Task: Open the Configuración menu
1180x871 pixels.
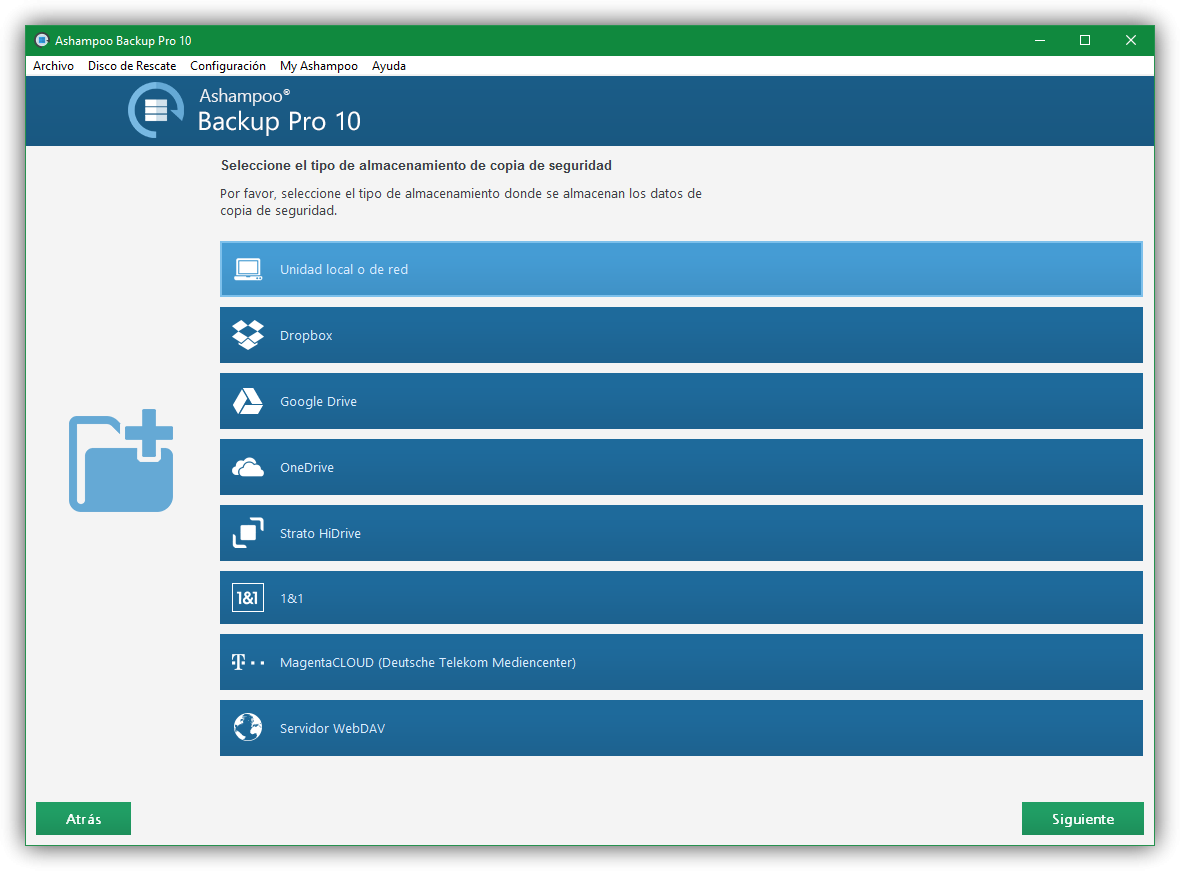Action: [227, 66]
